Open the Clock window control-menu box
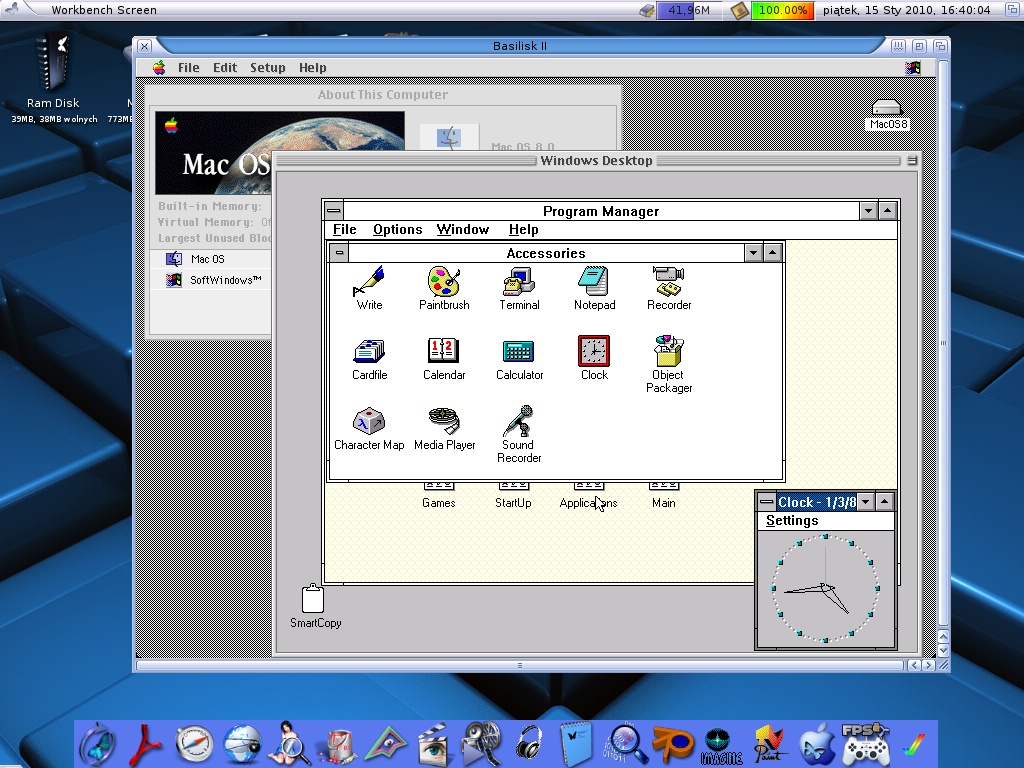1024x768 pixels. [767, 502]
